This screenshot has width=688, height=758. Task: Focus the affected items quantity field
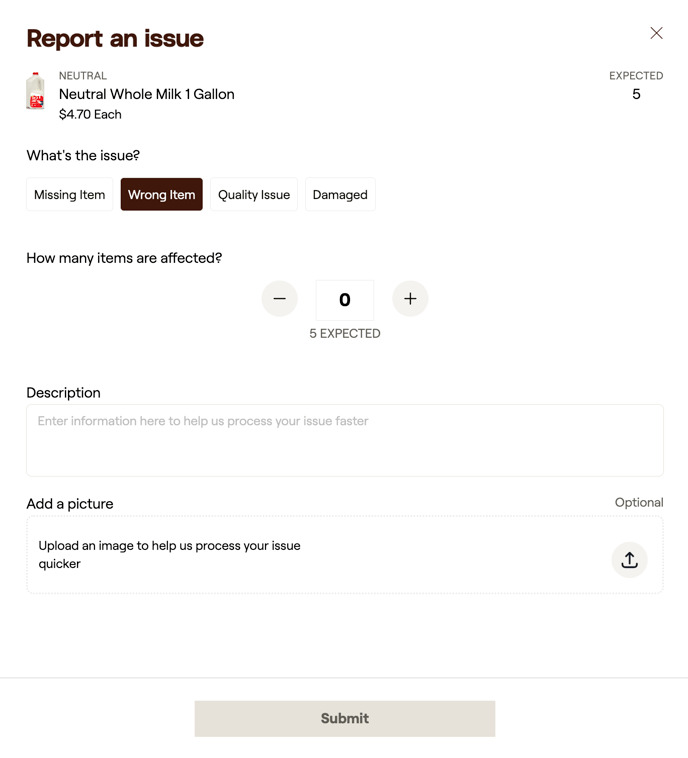click(x=345, y=300)
